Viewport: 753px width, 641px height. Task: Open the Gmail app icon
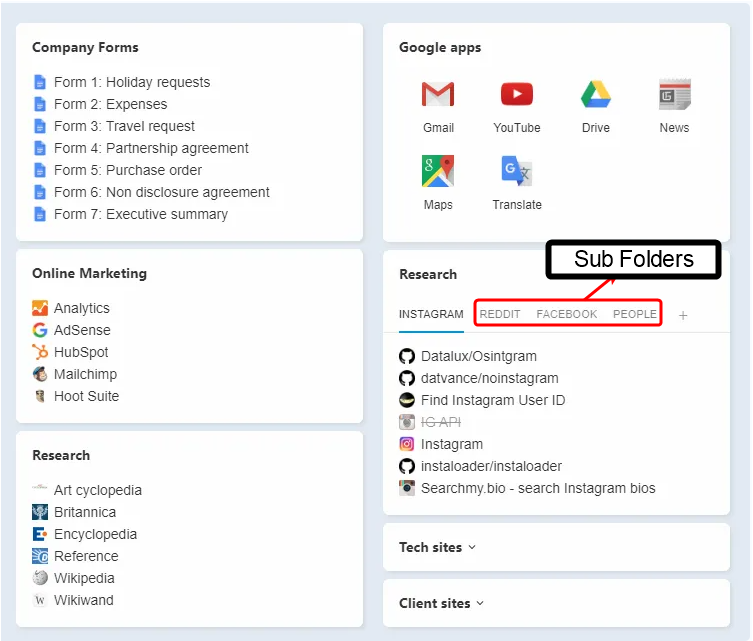(x=438, y=95)
